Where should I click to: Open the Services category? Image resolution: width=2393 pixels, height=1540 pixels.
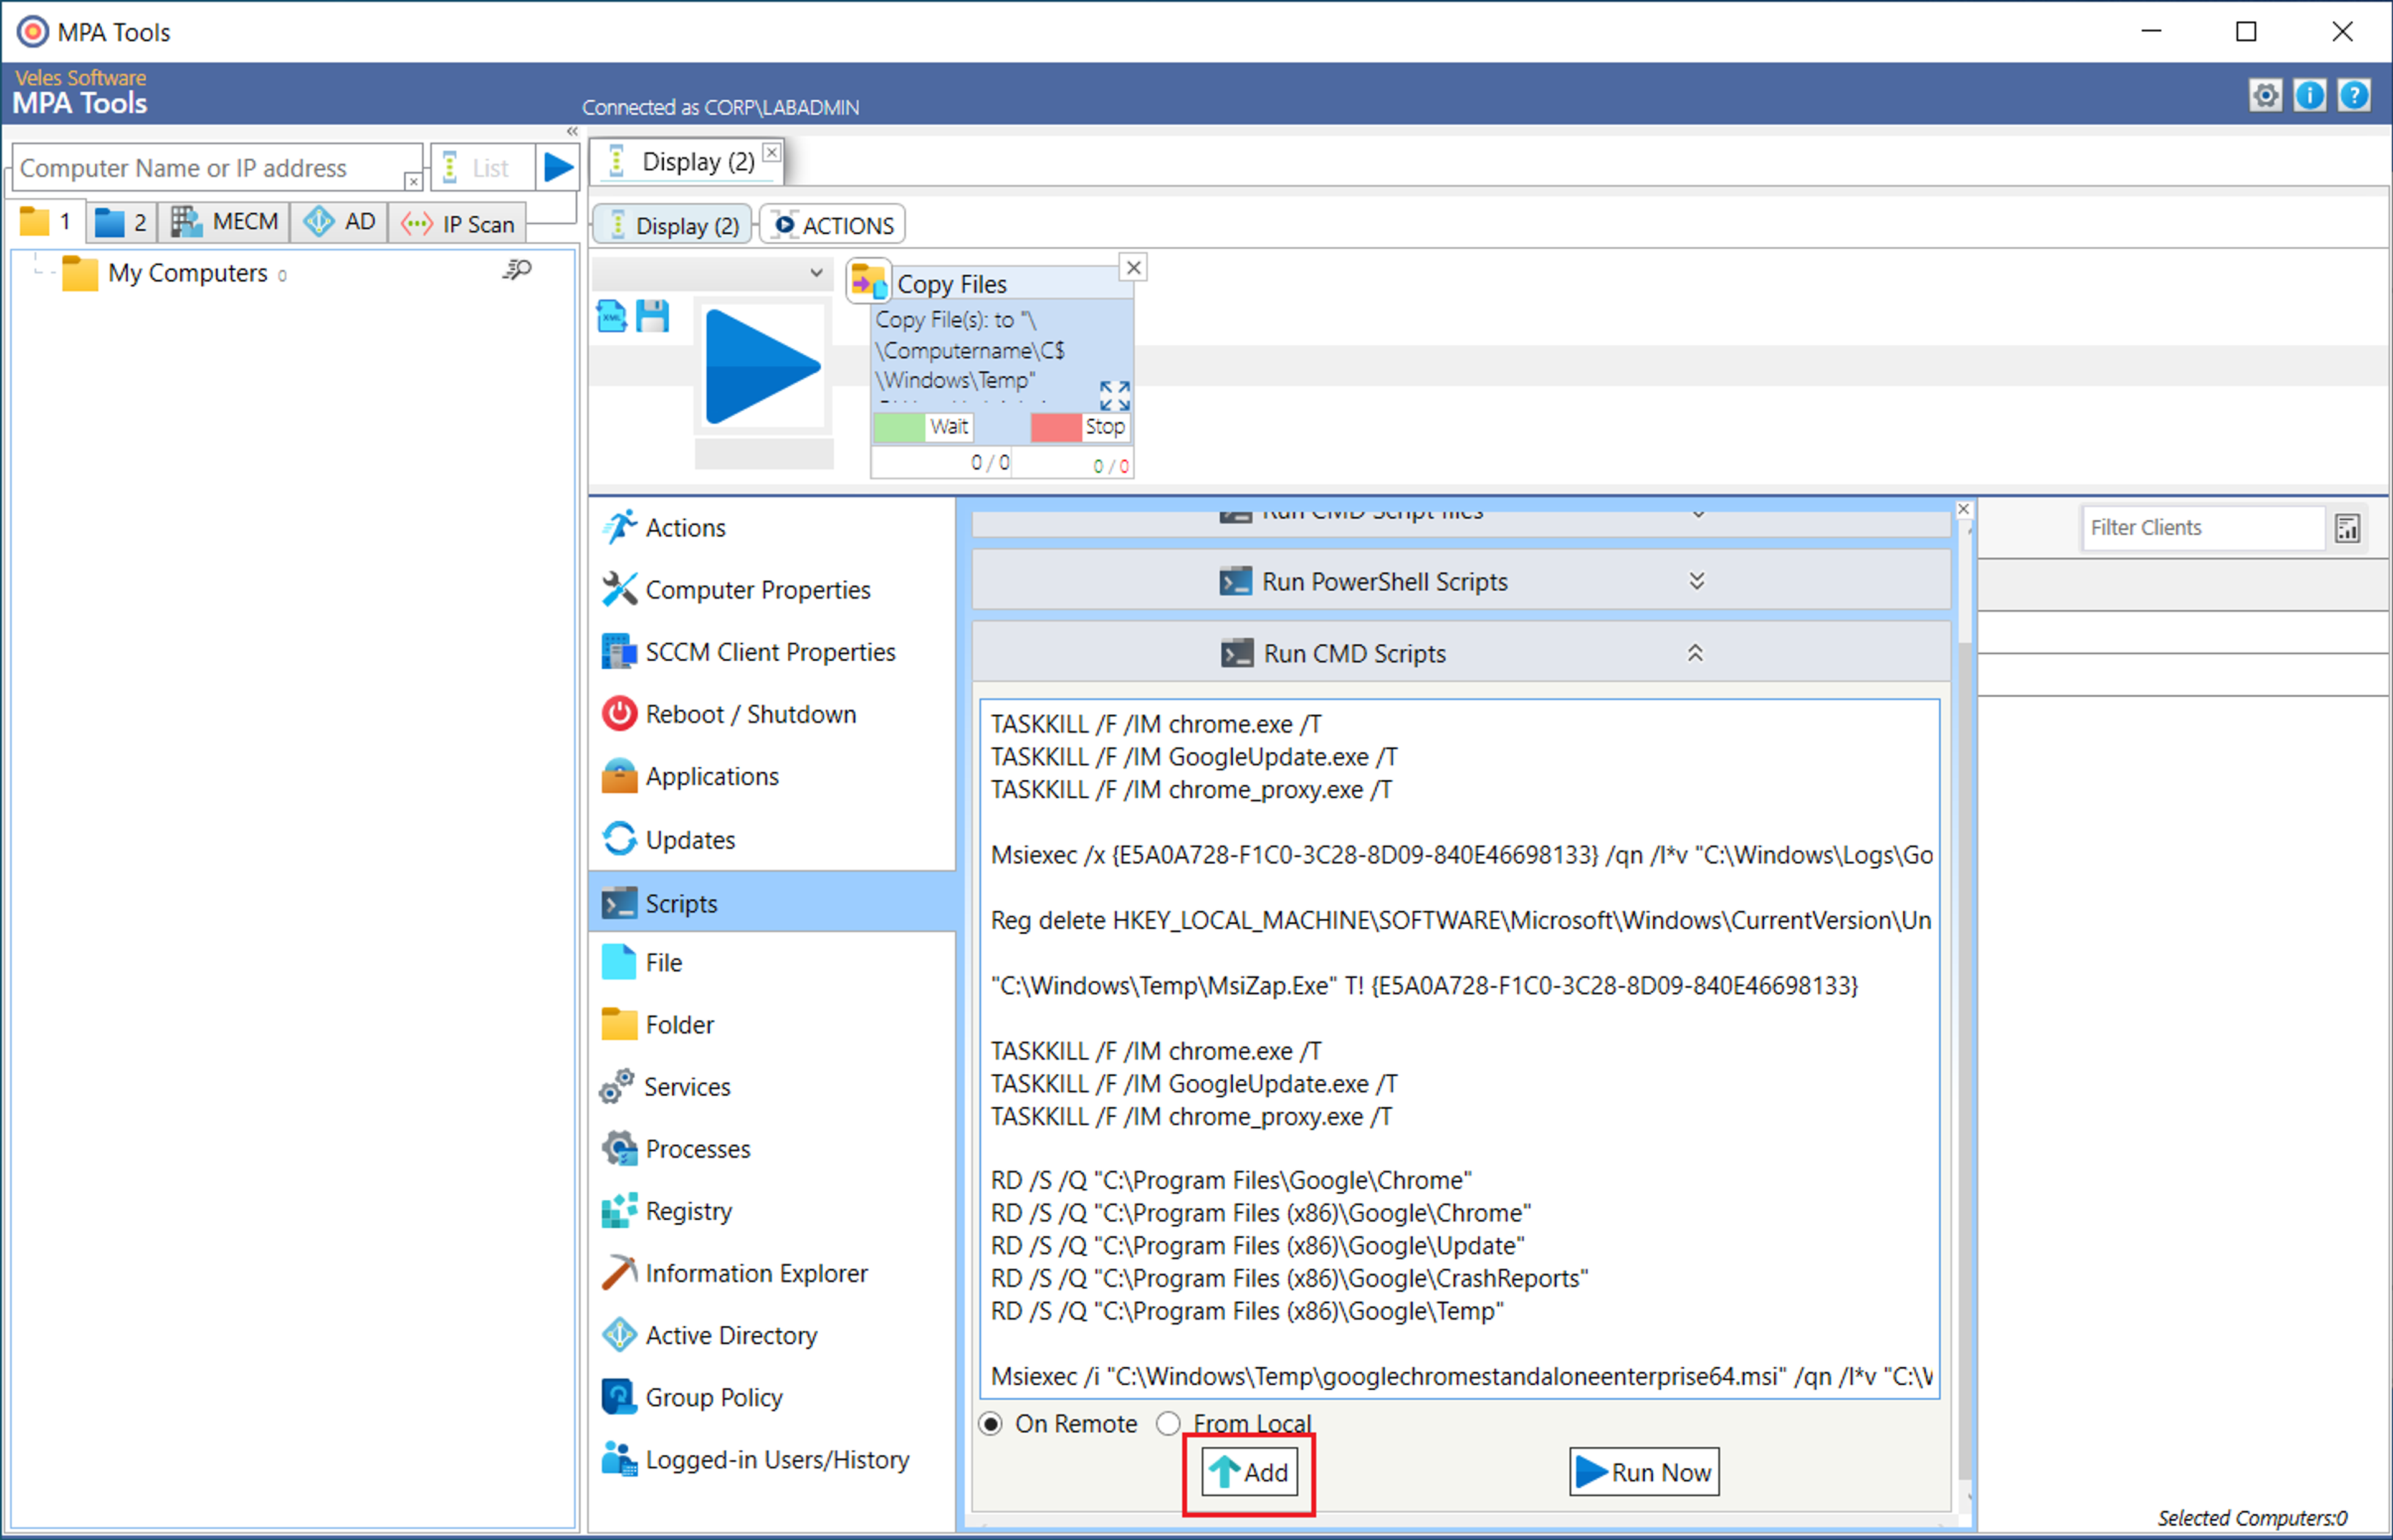pyautogui.click(x=772, y=1086)
